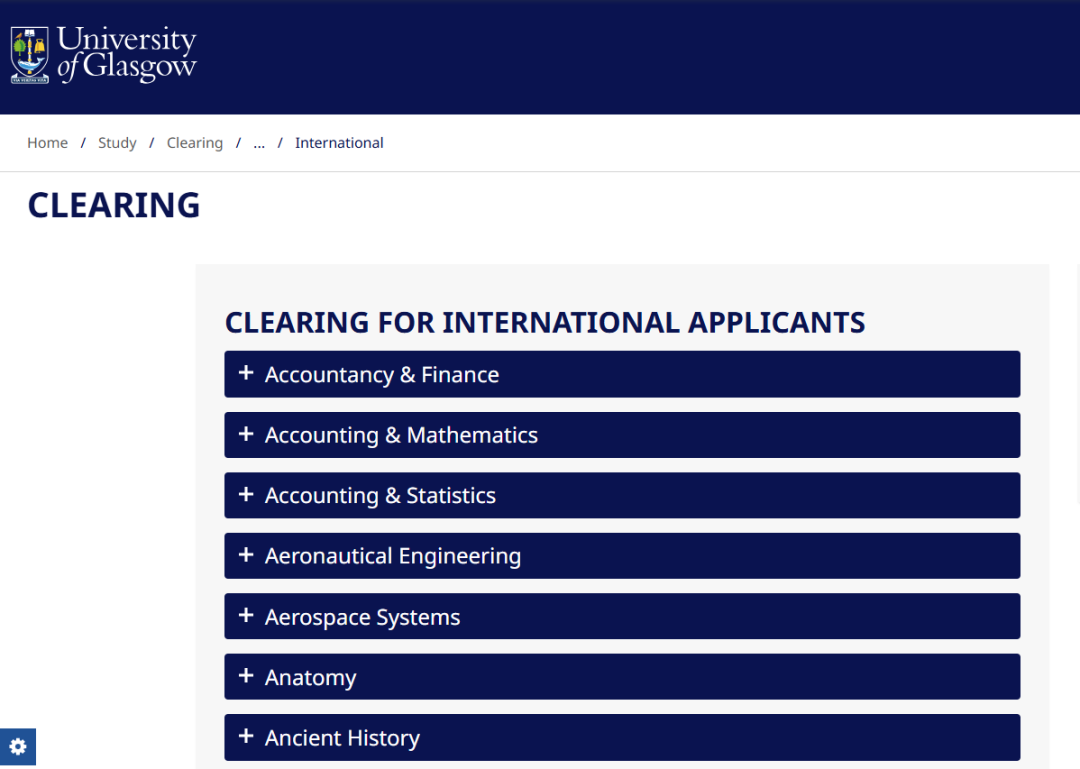Expand the Anatomy accordion row

pyautogui.click(x=622, y=677)
